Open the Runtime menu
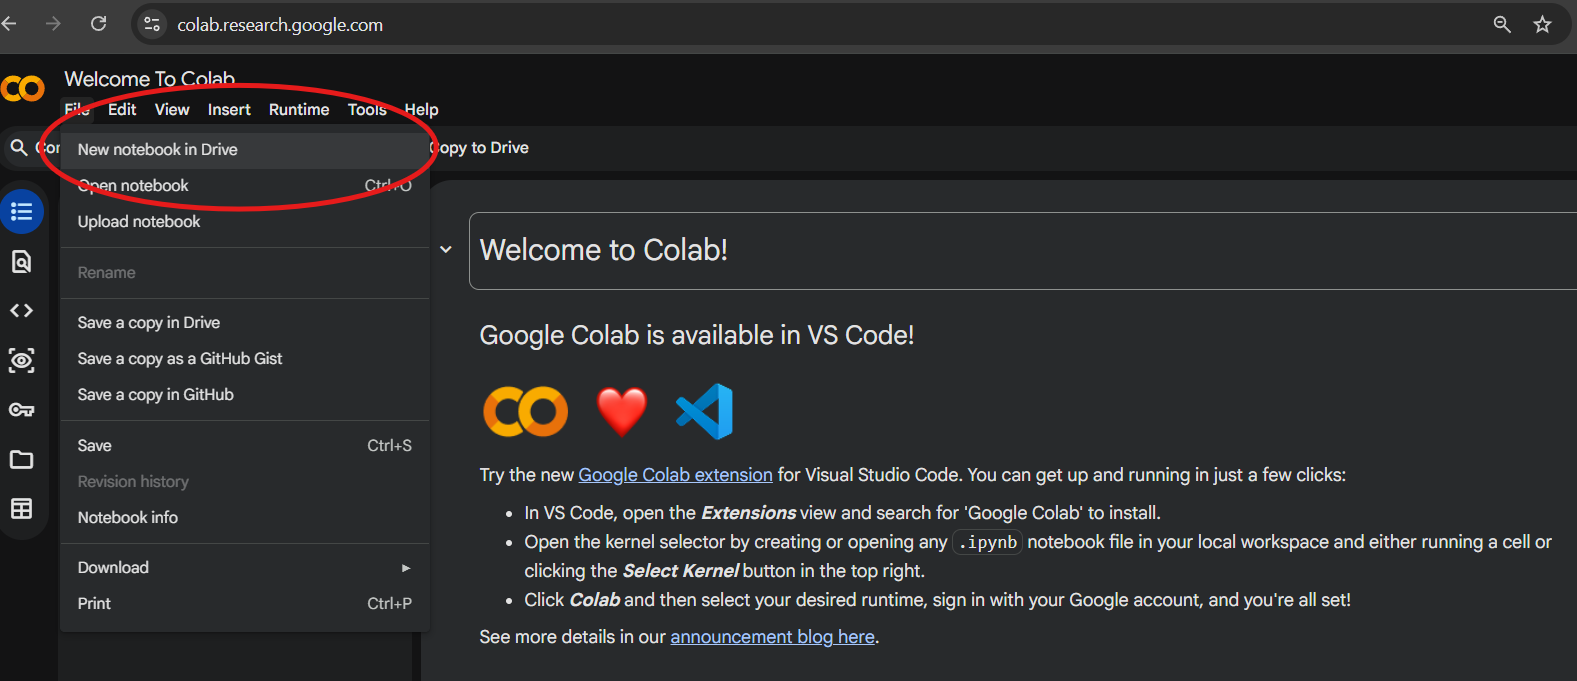1577x681 pixels. pyautogui.click(x=299, y=110)
